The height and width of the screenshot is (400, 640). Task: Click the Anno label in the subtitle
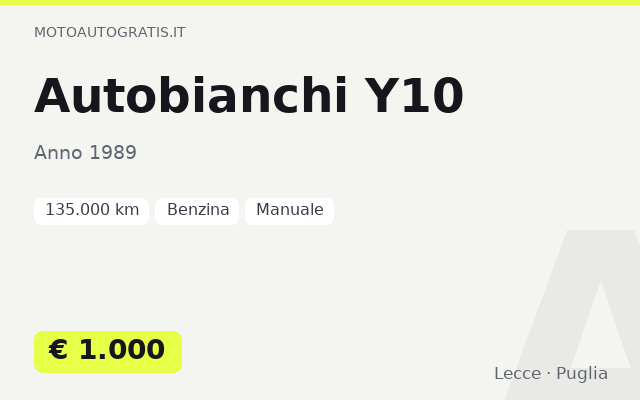58,153
